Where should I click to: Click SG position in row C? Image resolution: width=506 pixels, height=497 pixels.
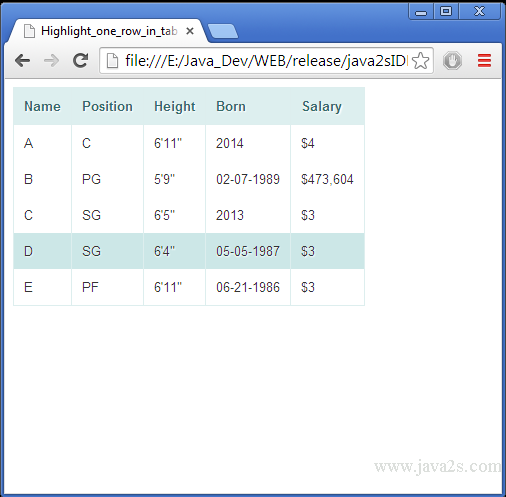(x=107, y=215)
